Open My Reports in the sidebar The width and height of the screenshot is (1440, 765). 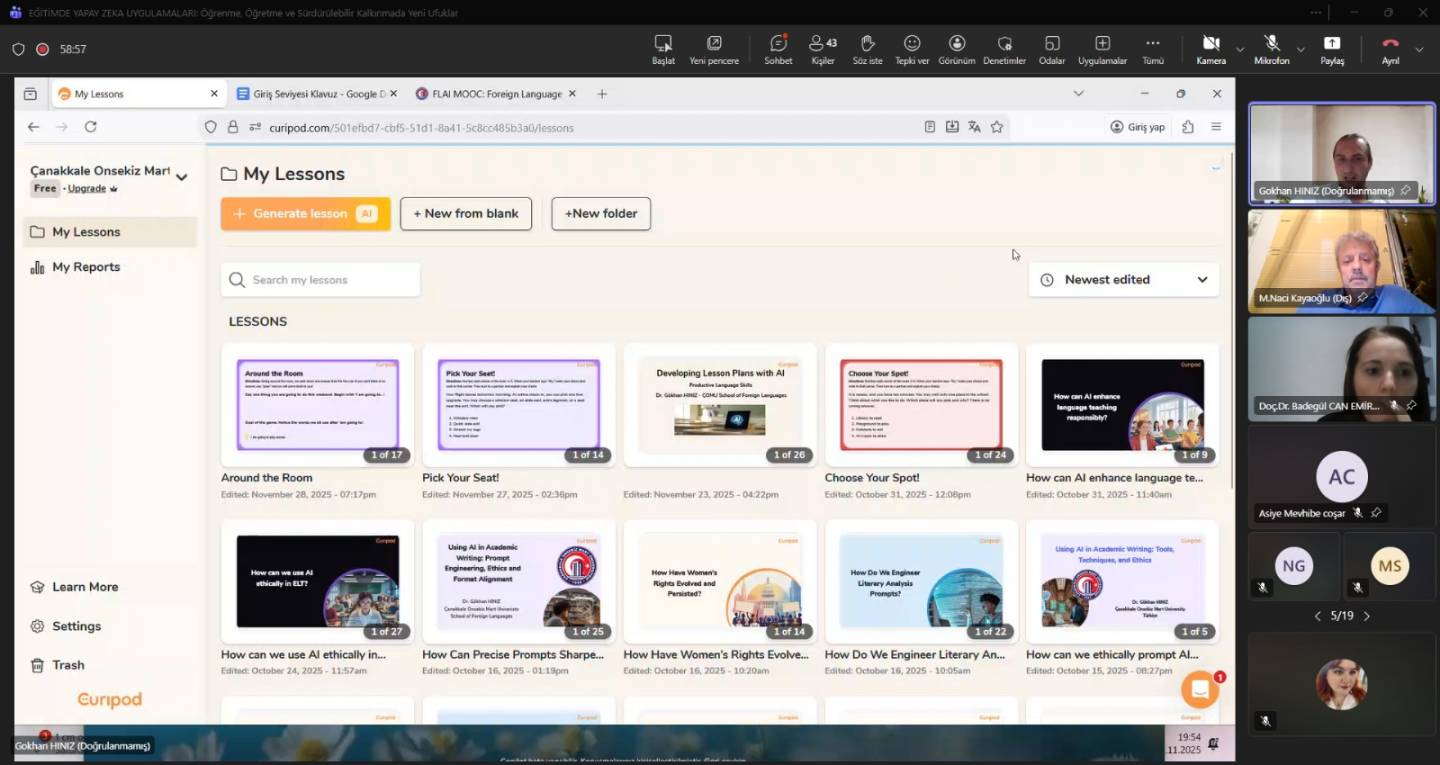[86, 267]
